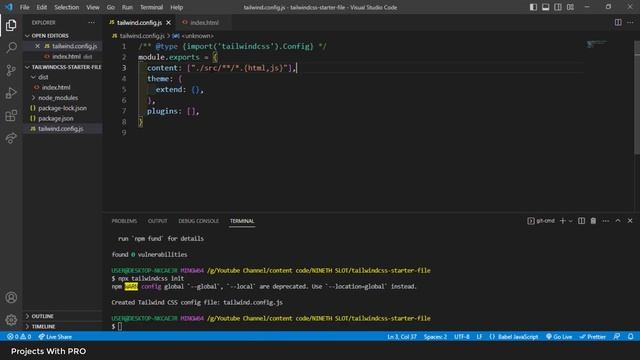Close tailwind.config.js in Open Editors
640x360 pixels.
pos(37,46)
